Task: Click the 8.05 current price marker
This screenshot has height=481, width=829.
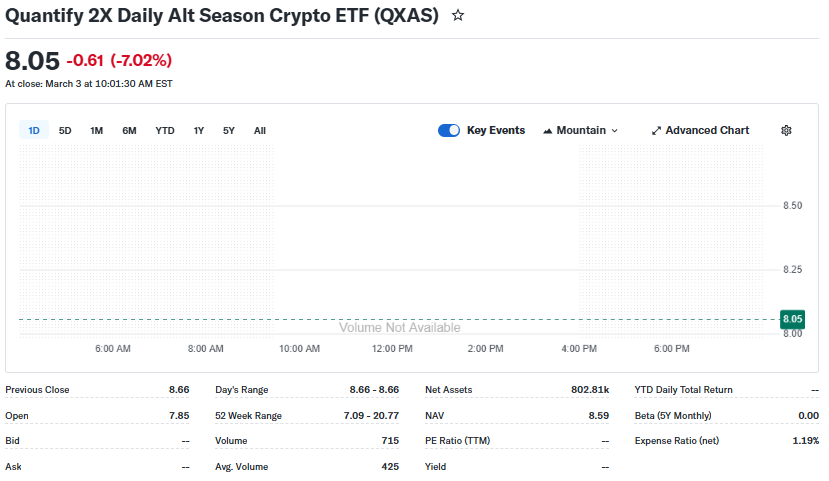Action: (x=793, y=319)
